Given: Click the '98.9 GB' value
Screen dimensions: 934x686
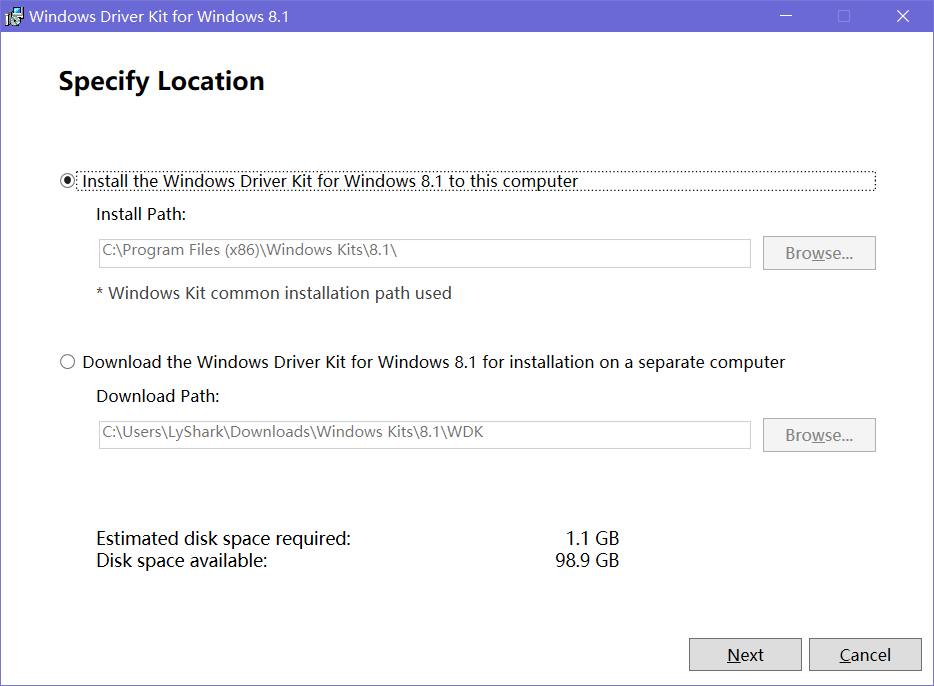Looking at the screenshot, I should (x=587, y=560).
